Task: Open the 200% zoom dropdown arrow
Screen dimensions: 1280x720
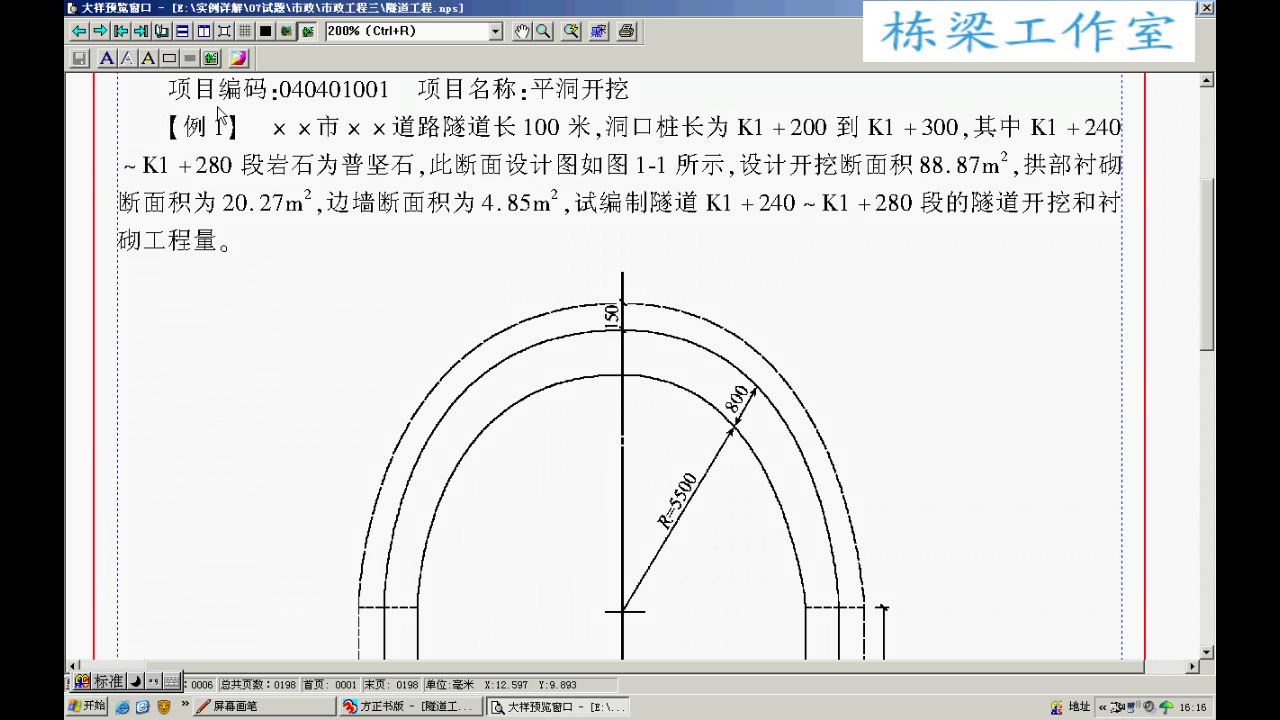Action: point(496,31)
